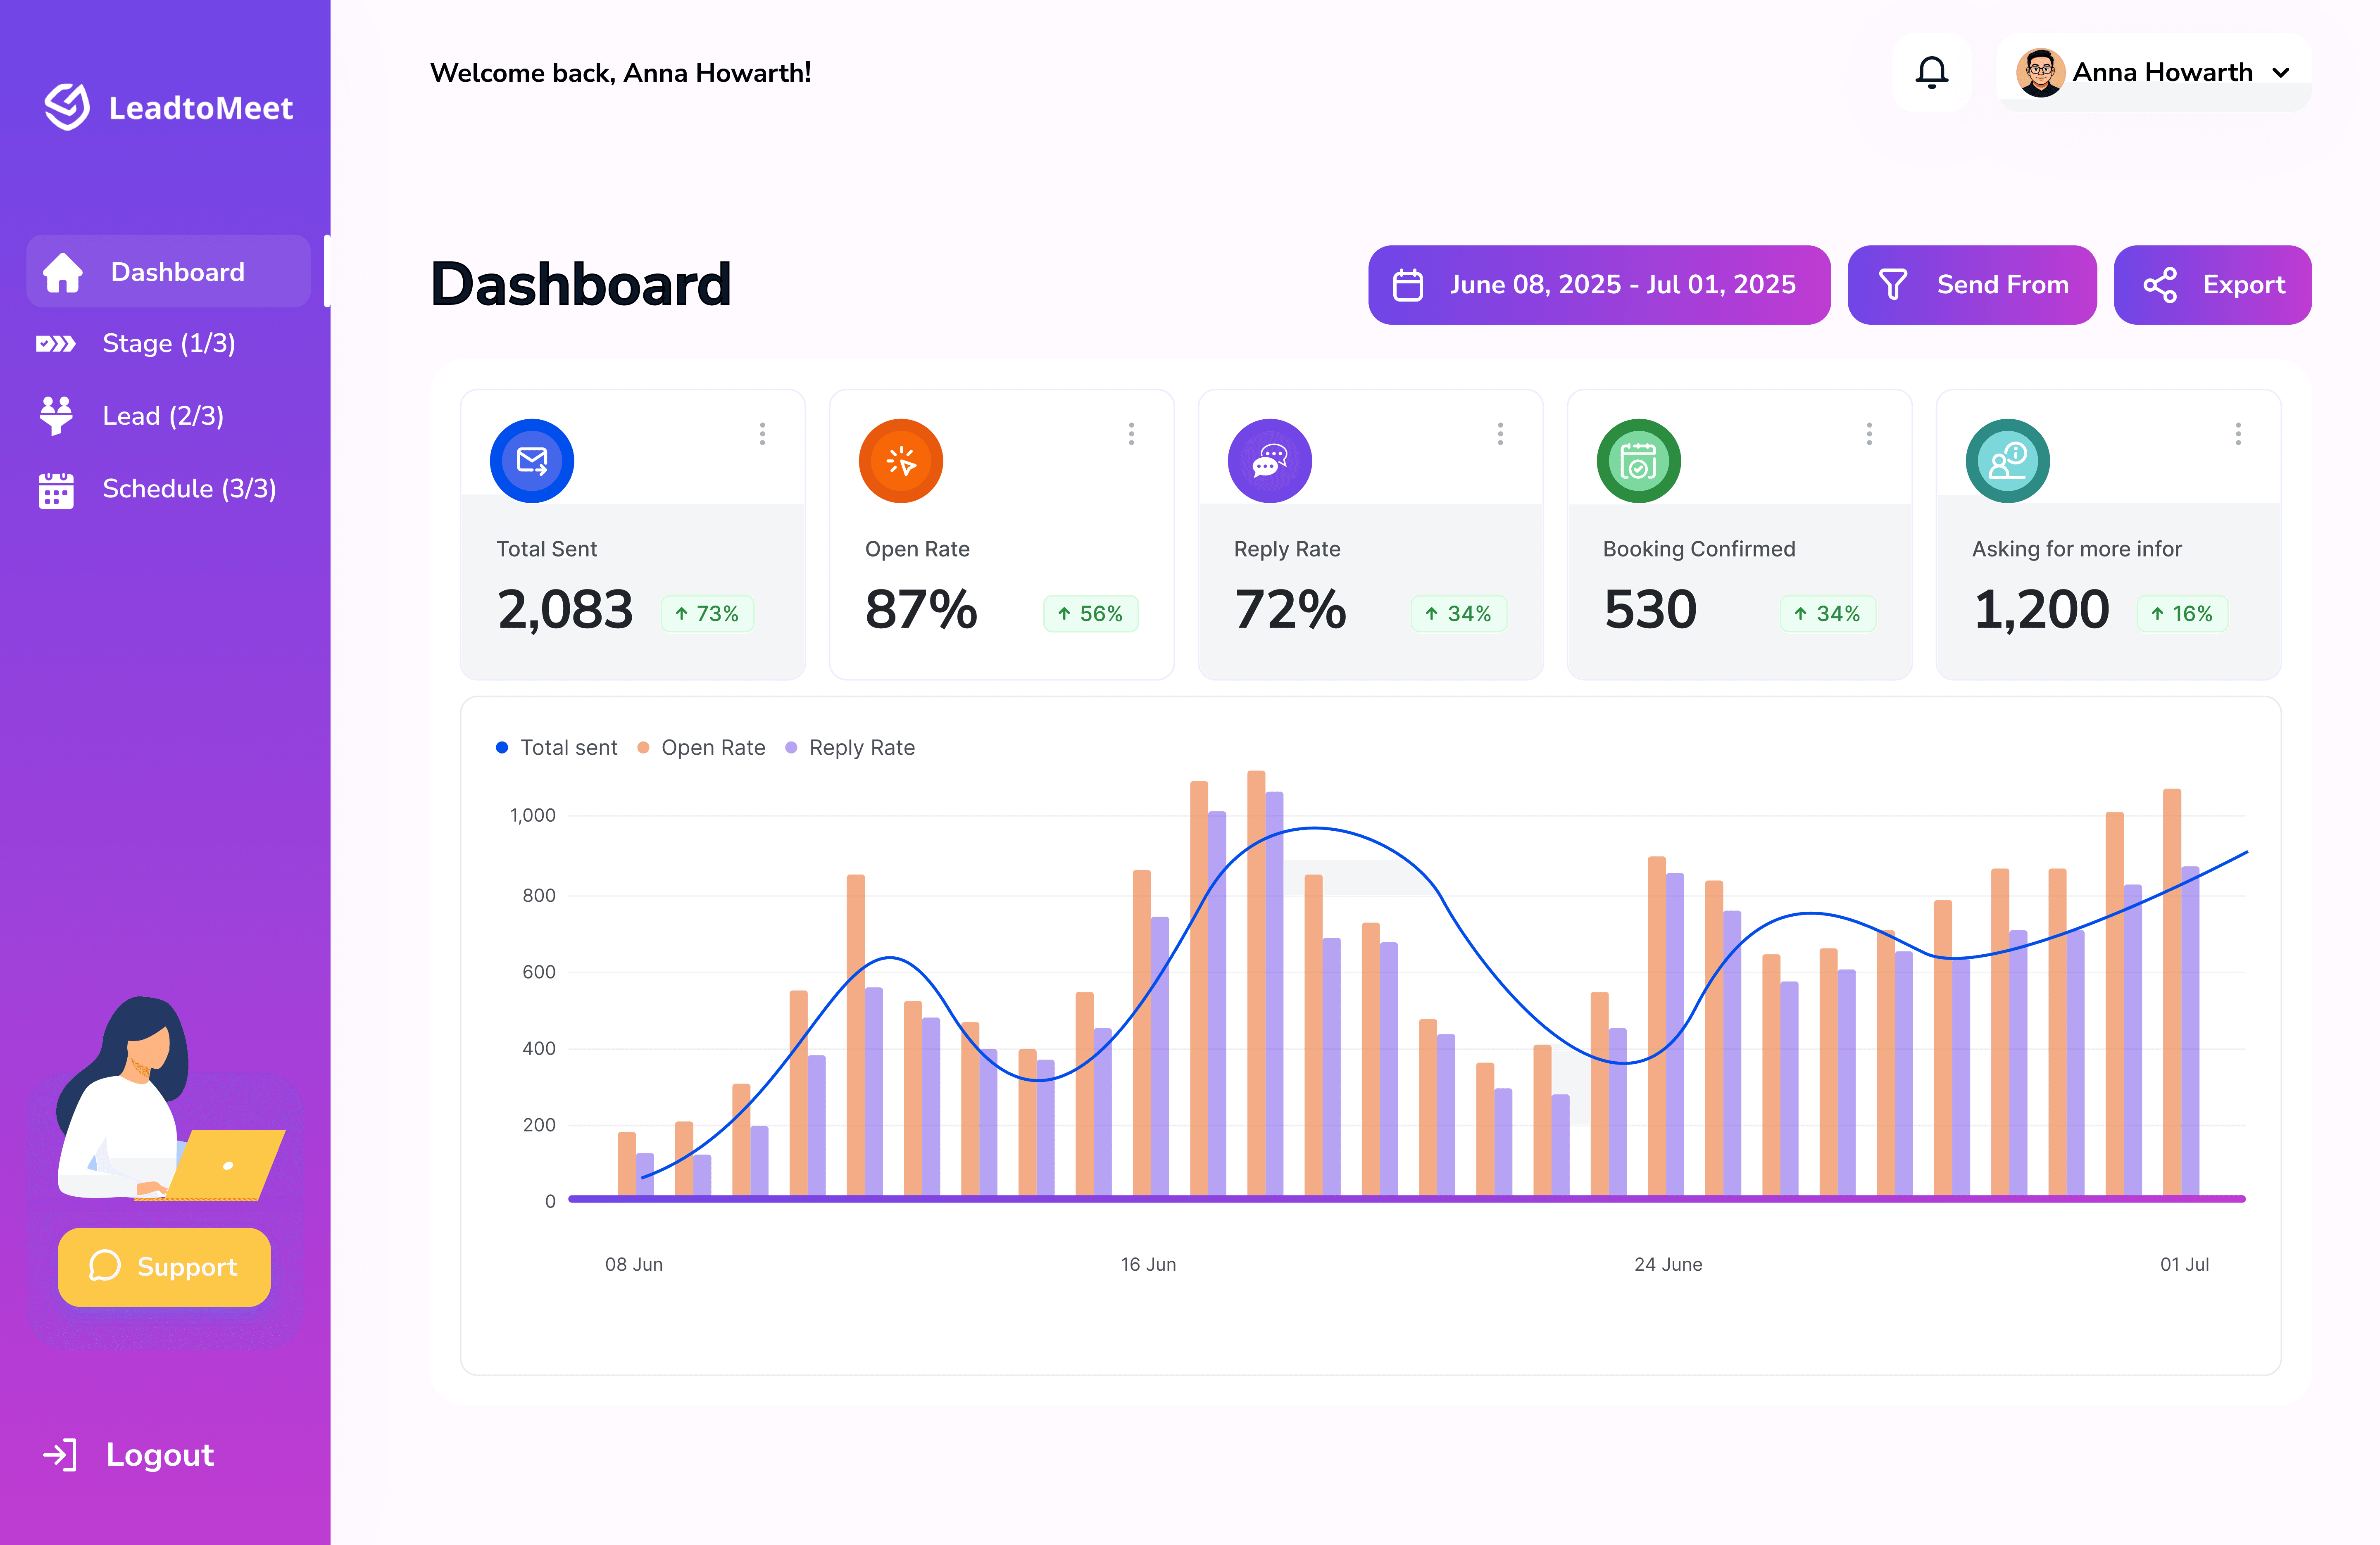Click the Reply Rate chat bubbles icon
The height and width of the screenshot is (1545, 2380).
pyautogui.click(x=1270, y=461)
